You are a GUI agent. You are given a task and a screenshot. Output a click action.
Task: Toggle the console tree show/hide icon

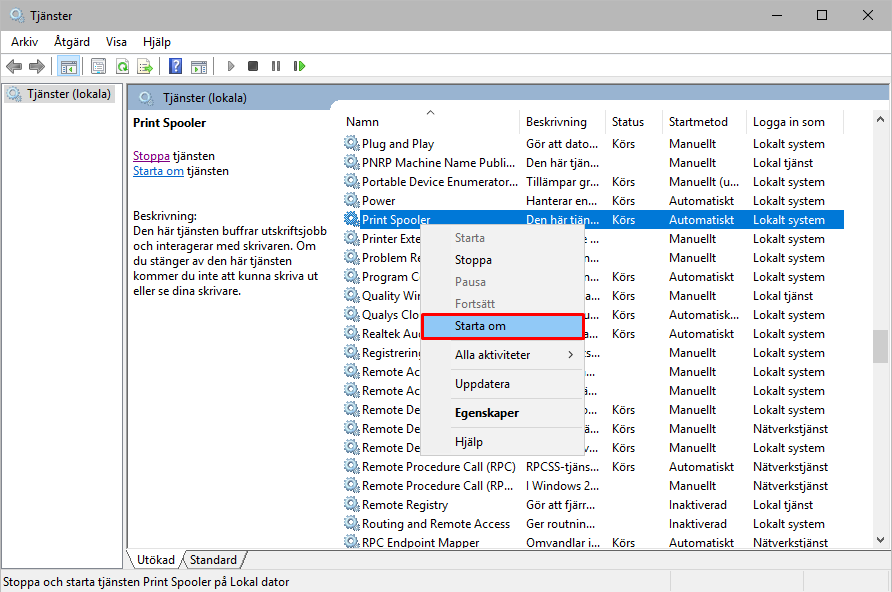pos(69,66)
